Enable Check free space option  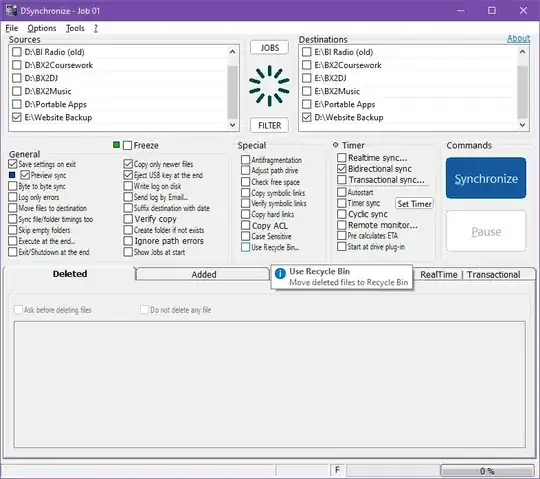246,182
